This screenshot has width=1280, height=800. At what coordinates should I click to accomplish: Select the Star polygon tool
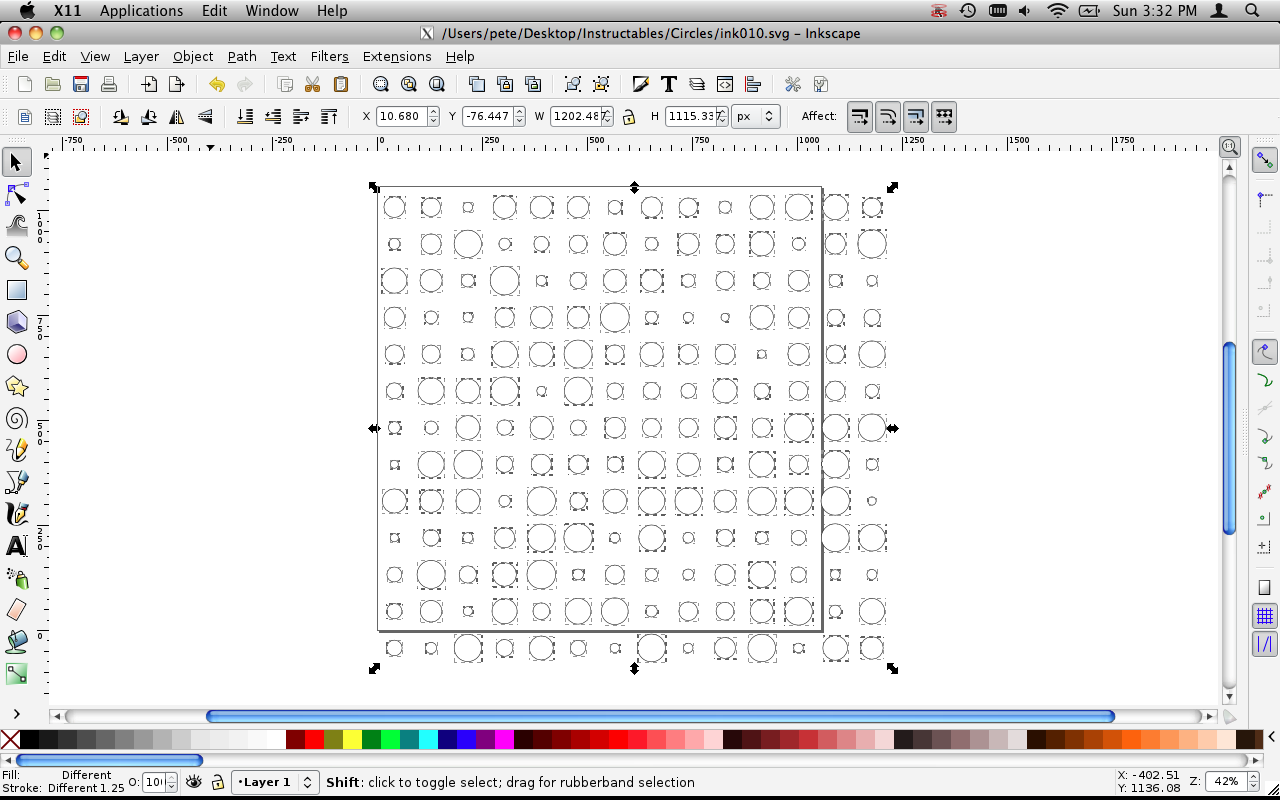[x=16, y=386]
